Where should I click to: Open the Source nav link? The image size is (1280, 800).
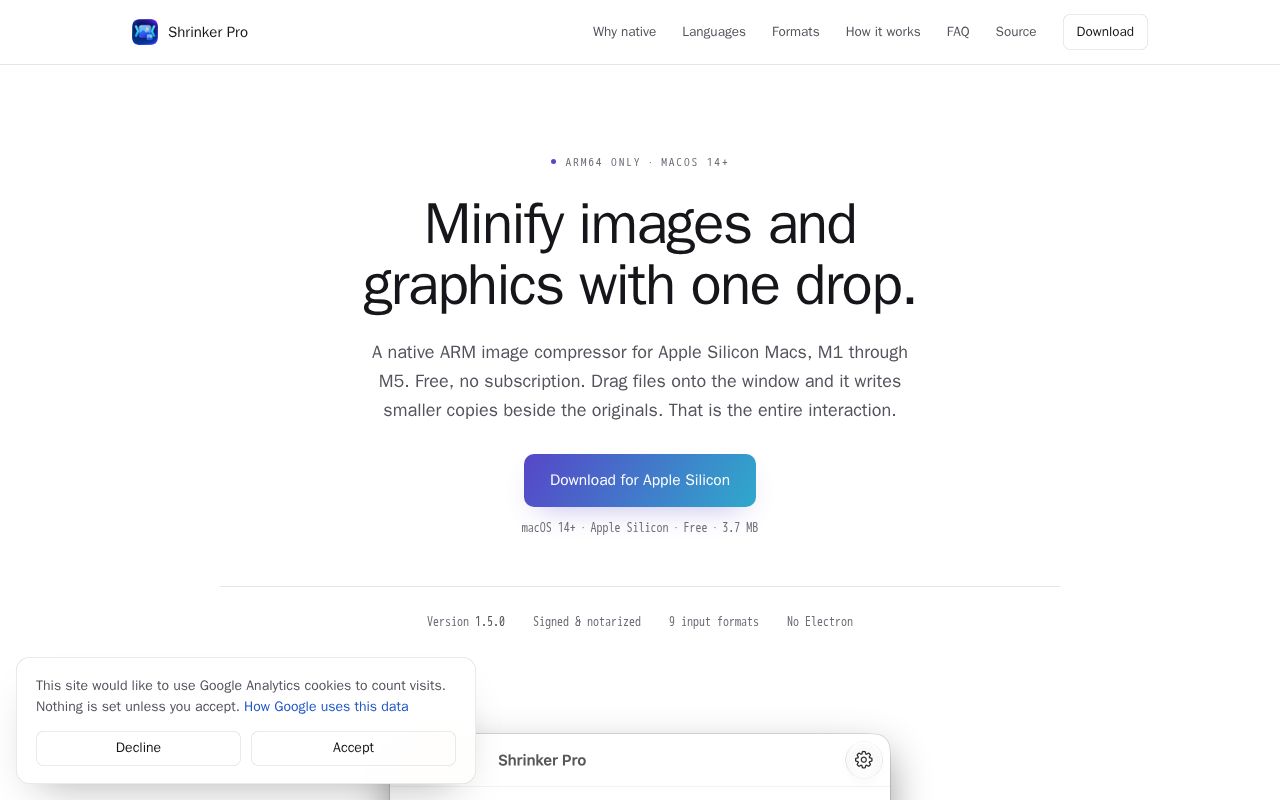click(x=1016, y=32)
